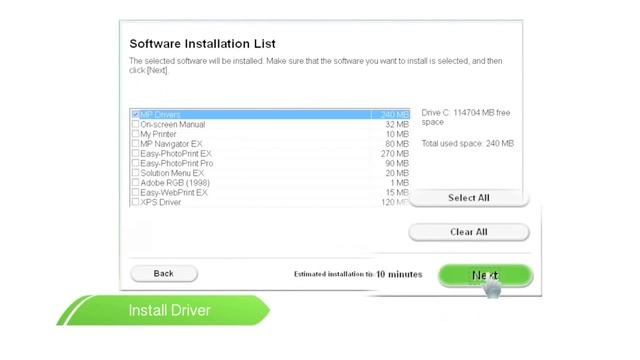Select the MP Drivers row text
640x360 pixels.
point(160,115)
